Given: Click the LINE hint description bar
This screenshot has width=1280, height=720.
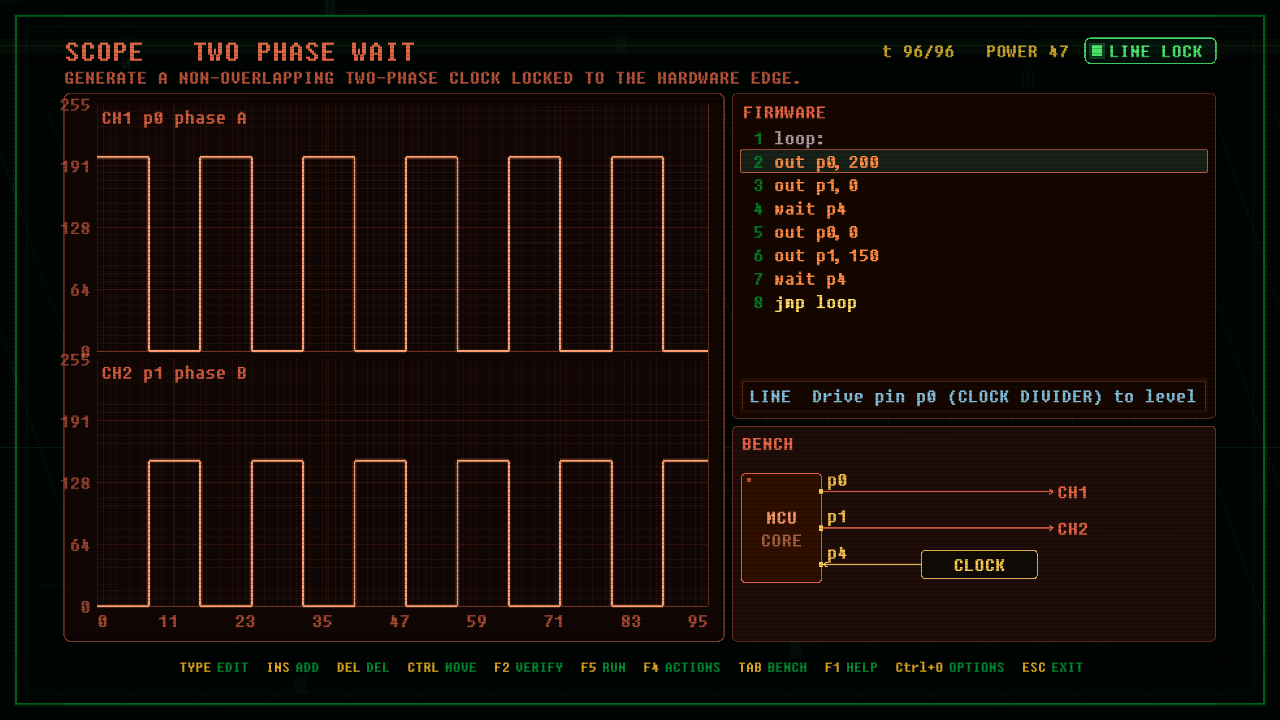Looking at the screenshot, I should pos(974,397).
